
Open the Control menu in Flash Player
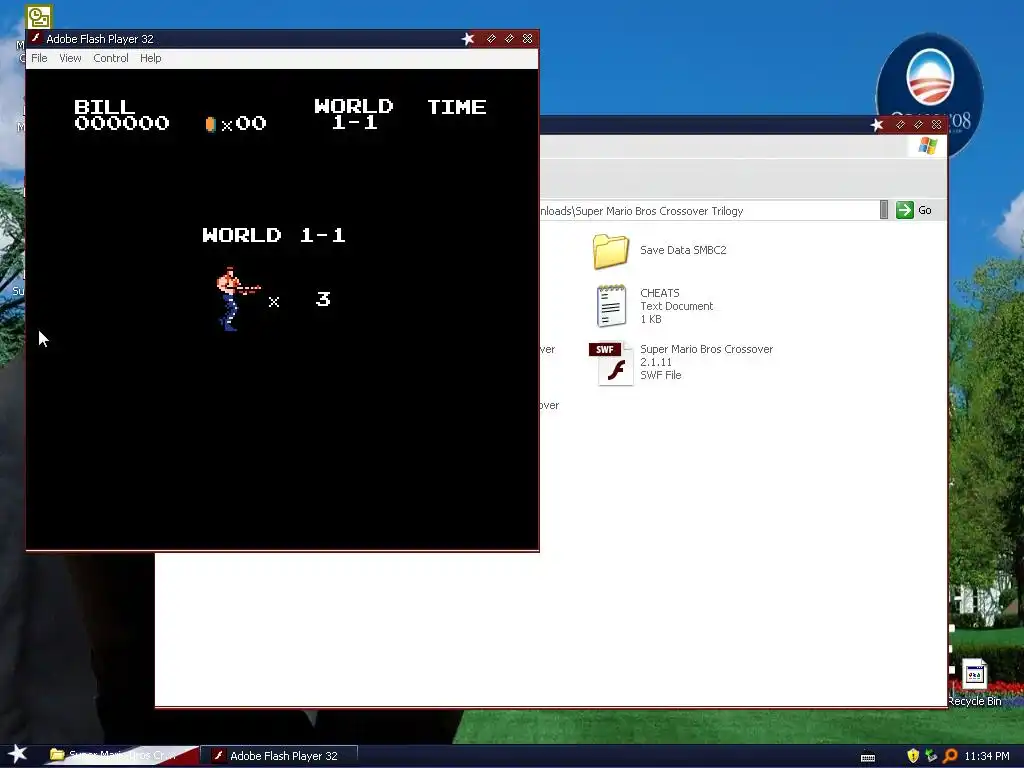click(x=111, y=58)
